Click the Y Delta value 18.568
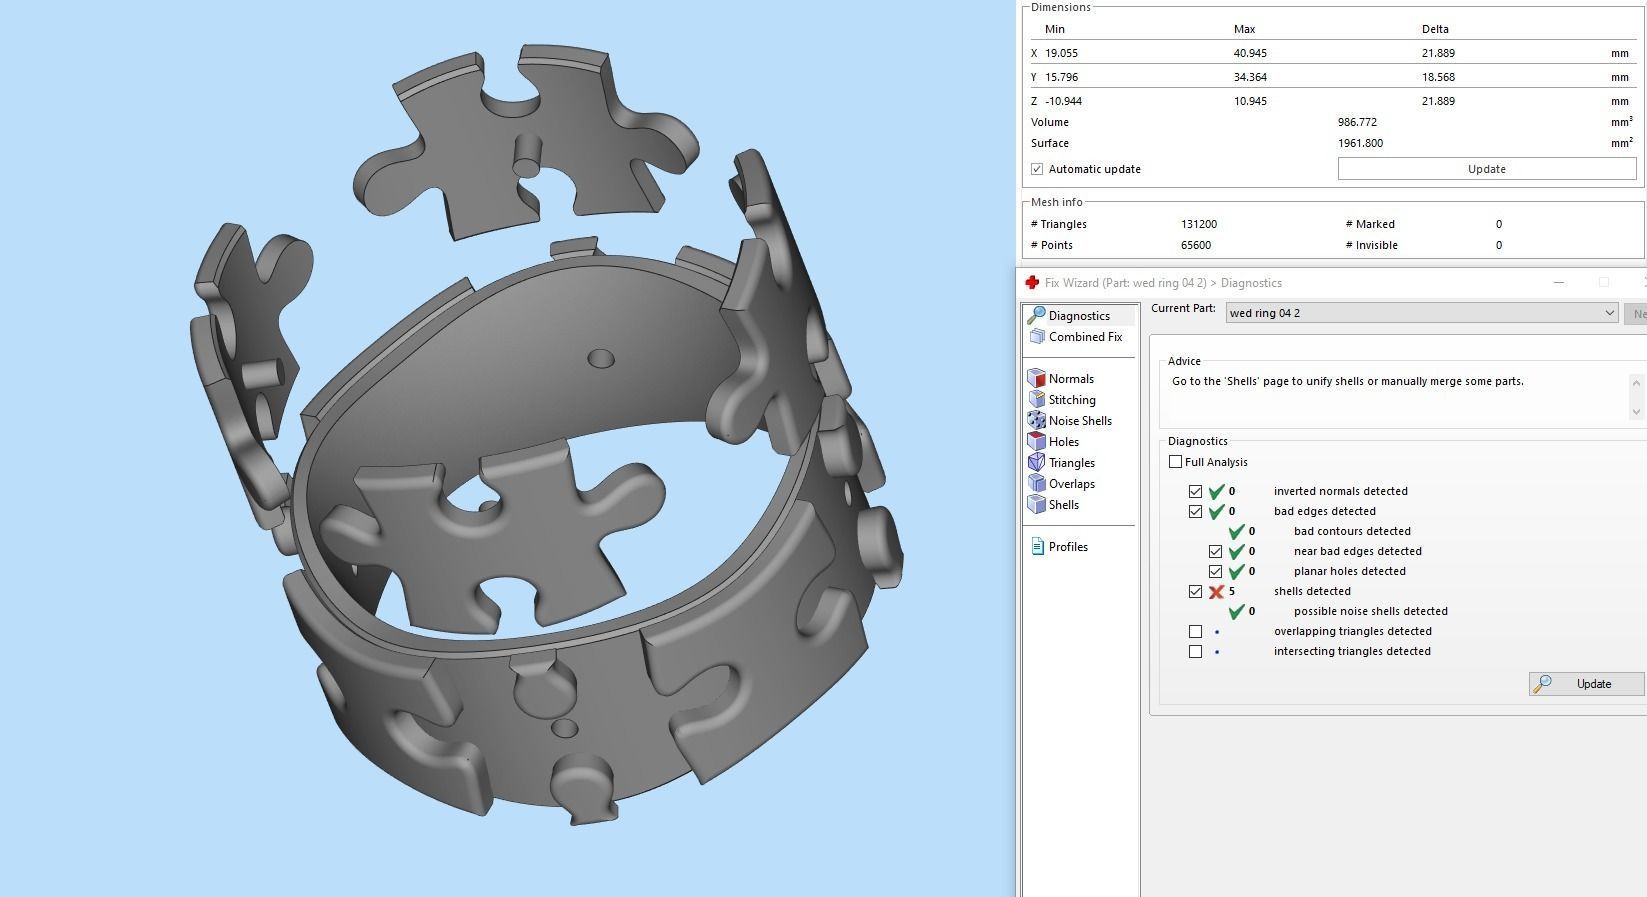 pyautogui.click(x=1438, y=77)
